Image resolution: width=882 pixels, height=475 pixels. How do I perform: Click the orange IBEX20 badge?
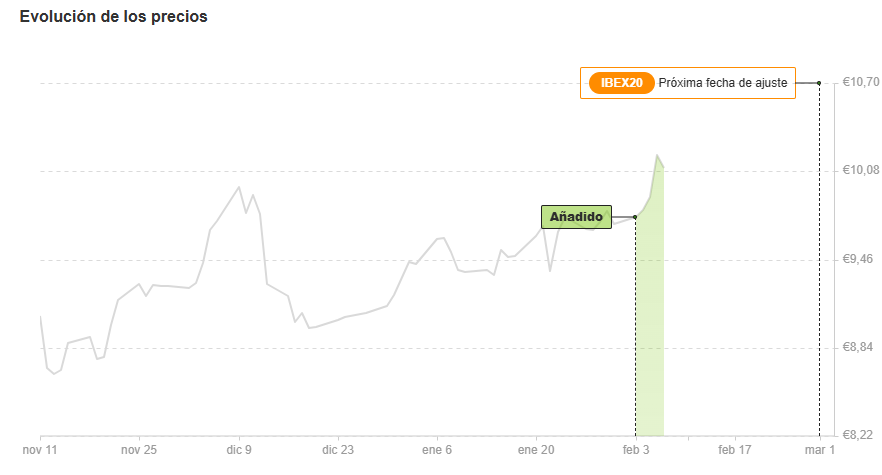[622, 83]
